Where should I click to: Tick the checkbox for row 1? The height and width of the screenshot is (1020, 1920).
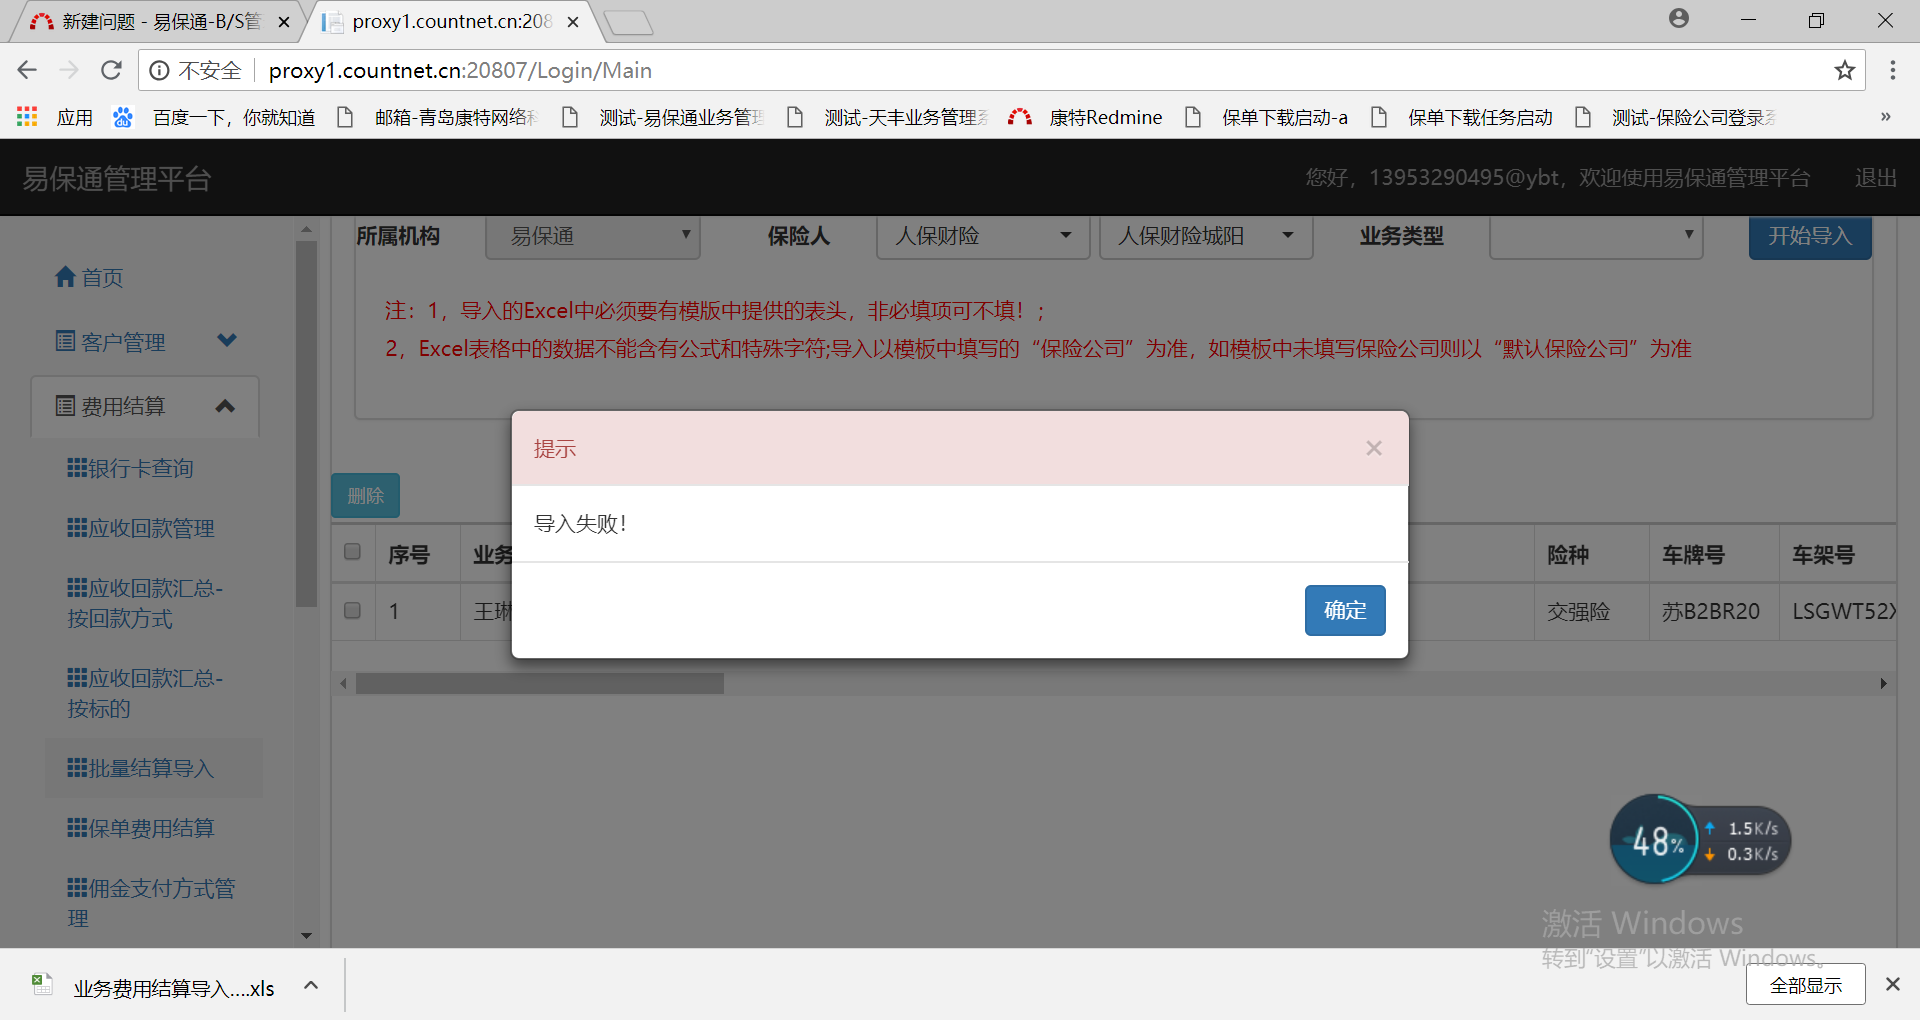pos(352,610)
